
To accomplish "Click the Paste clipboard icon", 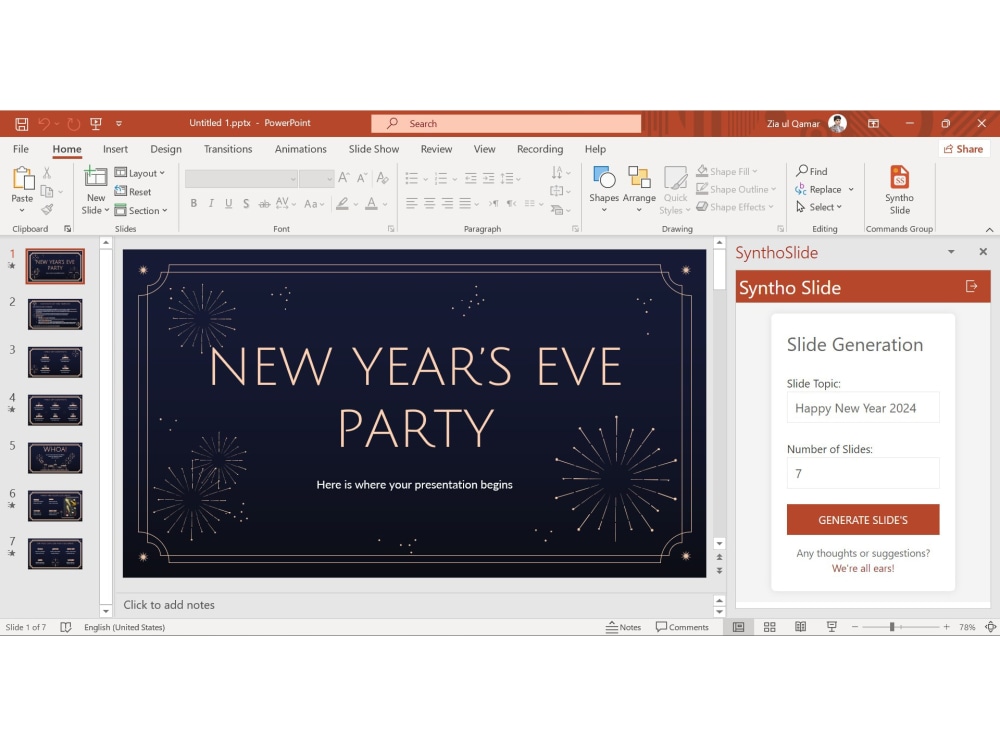I will pos(23,179).
